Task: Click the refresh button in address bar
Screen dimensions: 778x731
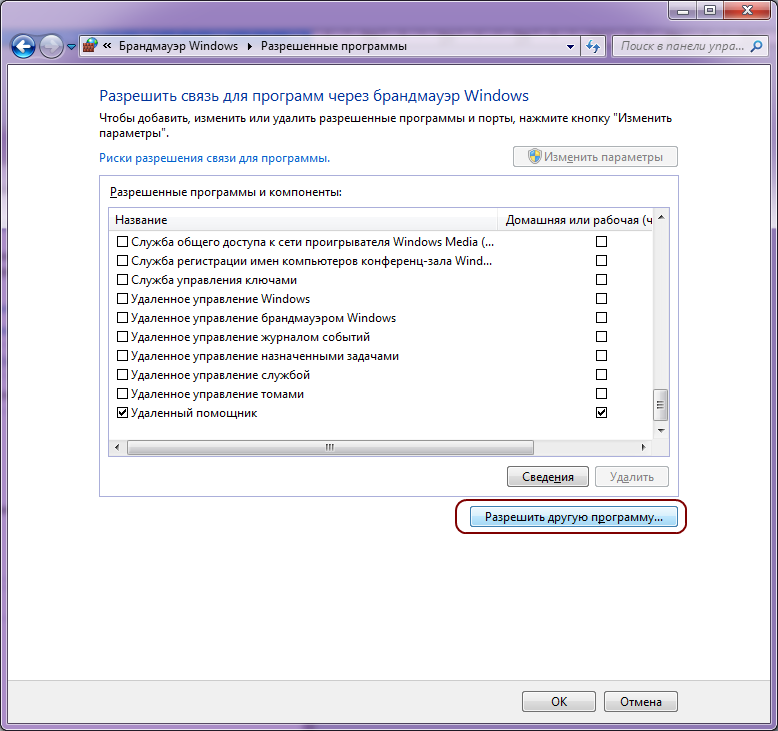Action: click(x=593, y=47)
